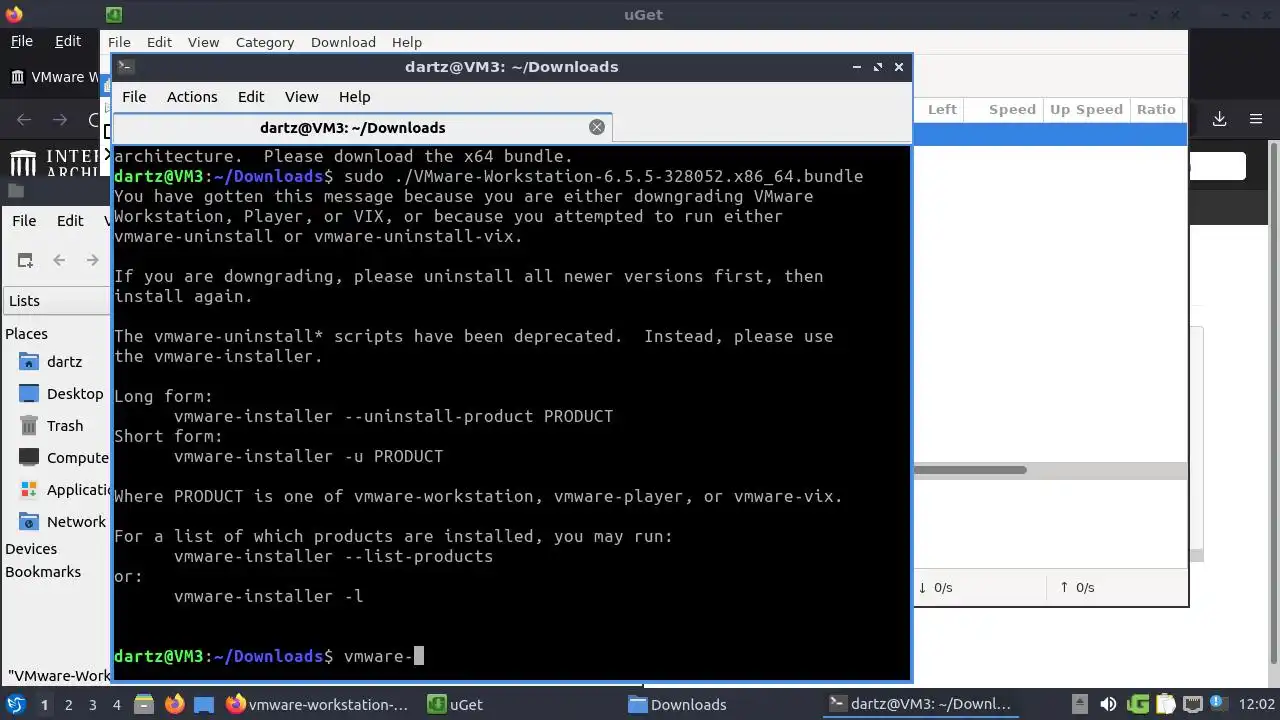Image resolution: width=1280 pixels, height=720 pixels.
Task: Open uGet's View menu
Action: tap(203, 42)
